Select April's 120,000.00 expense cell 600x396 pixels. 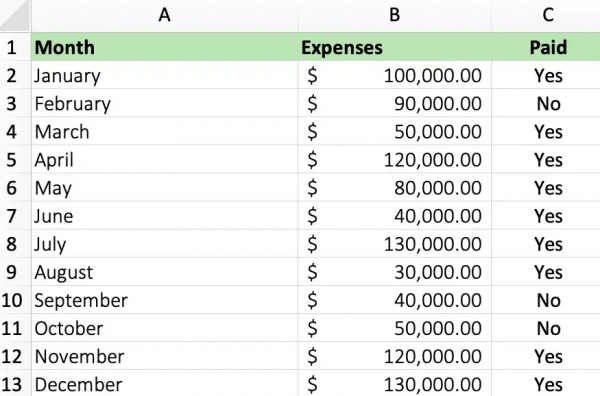pos(395,160)
